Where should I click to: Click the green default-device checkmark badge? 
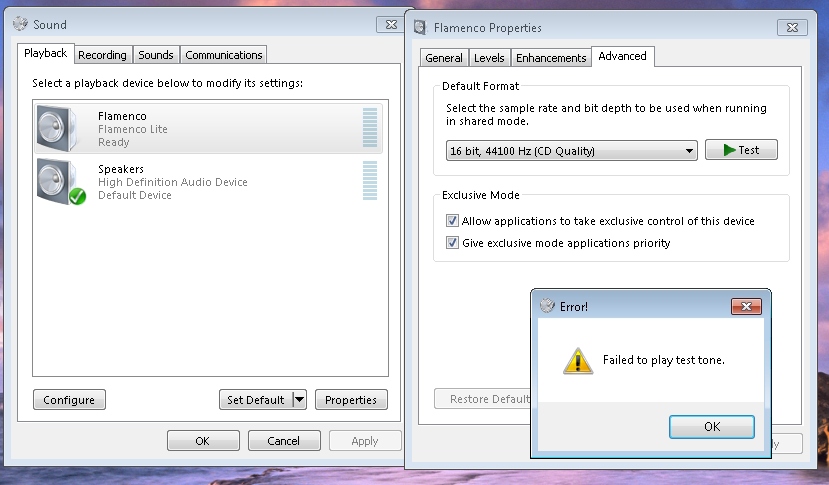click(x=77, y=197)
